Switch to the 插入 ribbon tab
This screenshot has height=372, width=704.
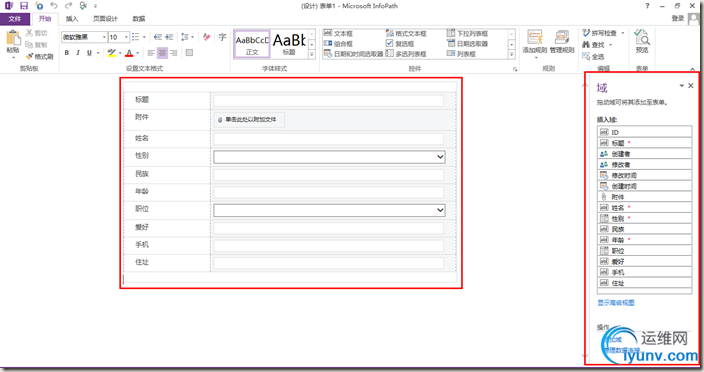[72, 19]
